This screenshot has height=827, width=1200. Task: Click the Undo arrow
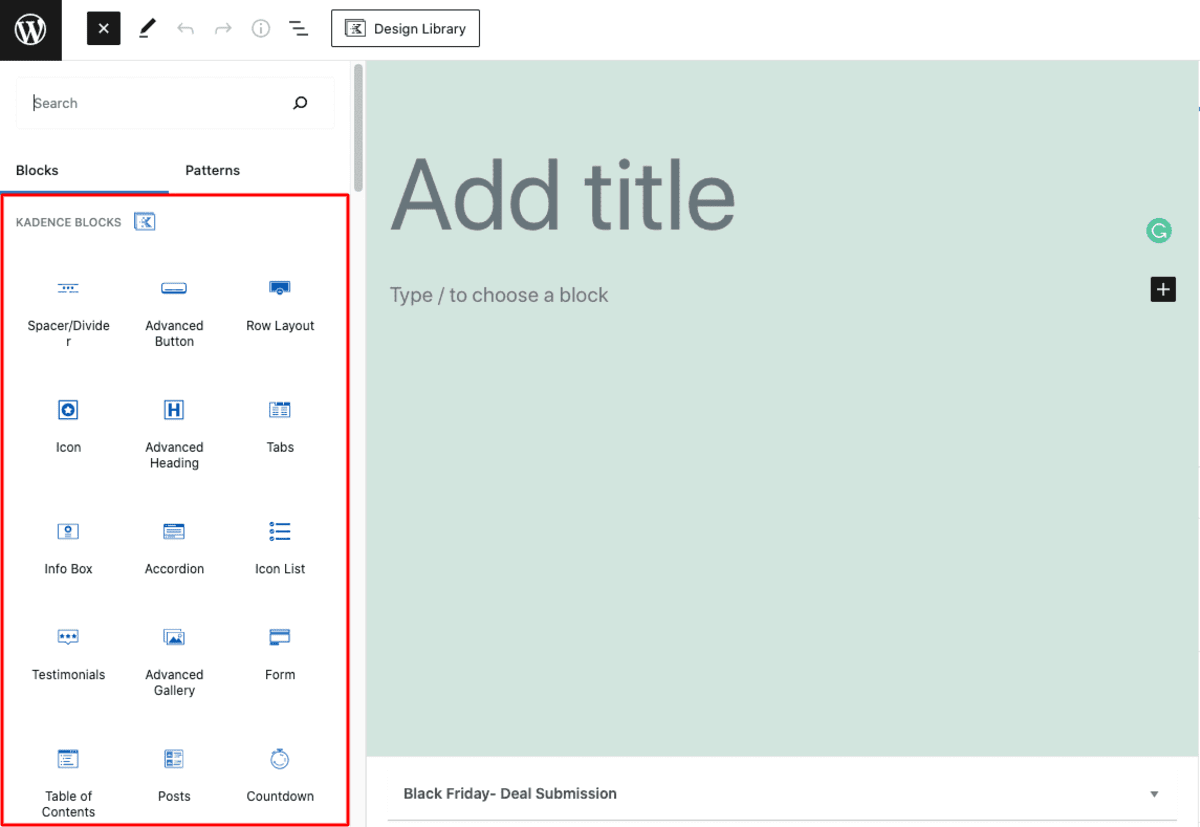(185, 29)
